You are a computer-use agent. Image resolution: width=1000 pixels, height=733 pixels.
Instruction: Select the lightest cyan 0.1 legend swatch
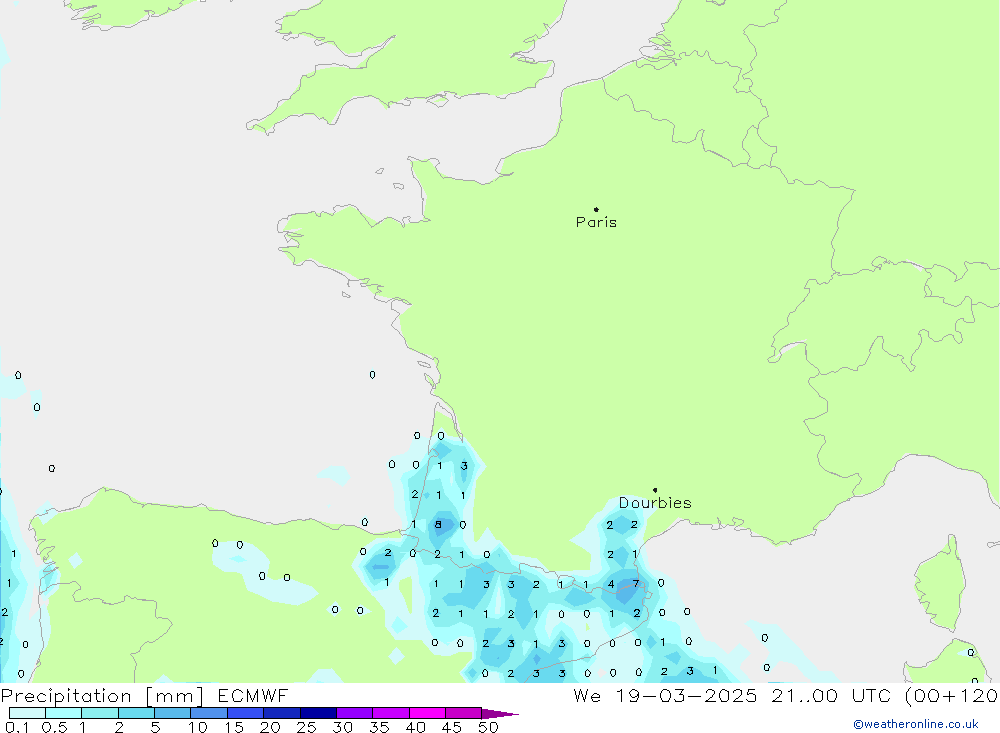pyautogui.click(x=27, y=713)
